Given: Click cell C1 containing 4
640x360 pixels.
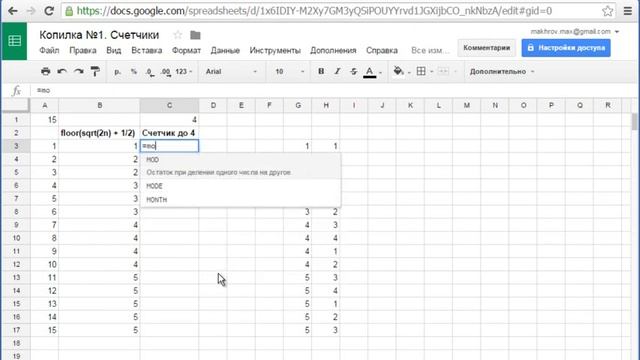Looking at the screenshot, I should pyautogui.click(x=169, y=120).
